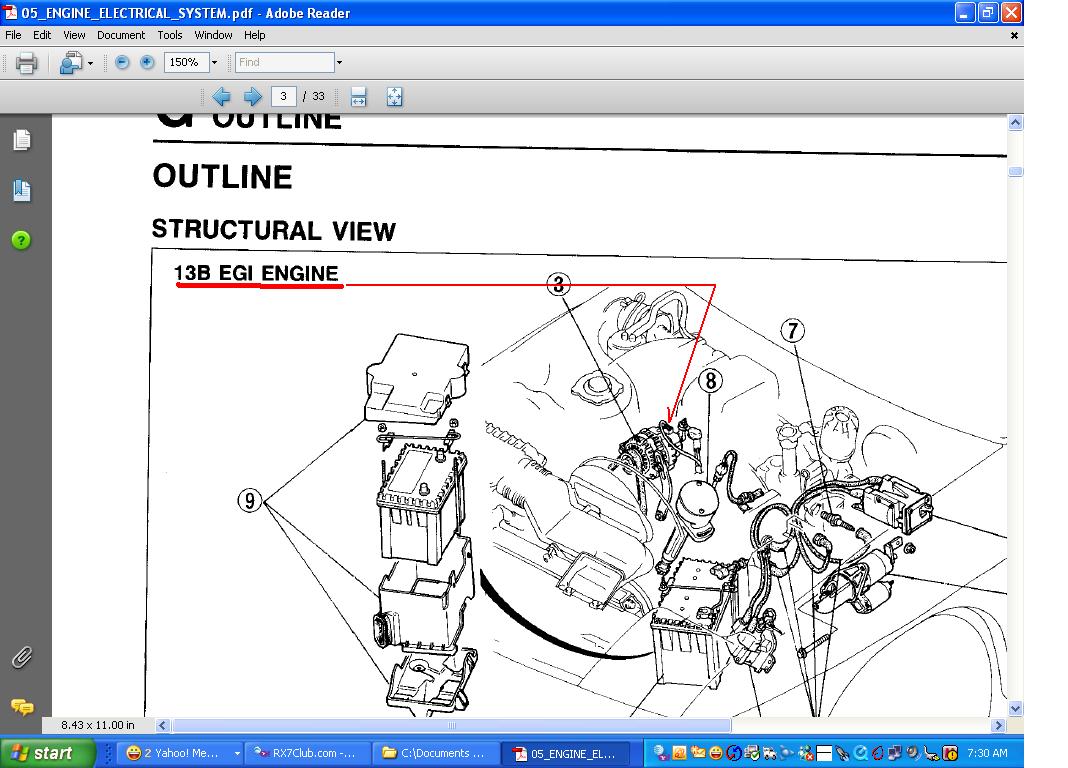
Task: Click the Windows start button
Action: (47, 753)
